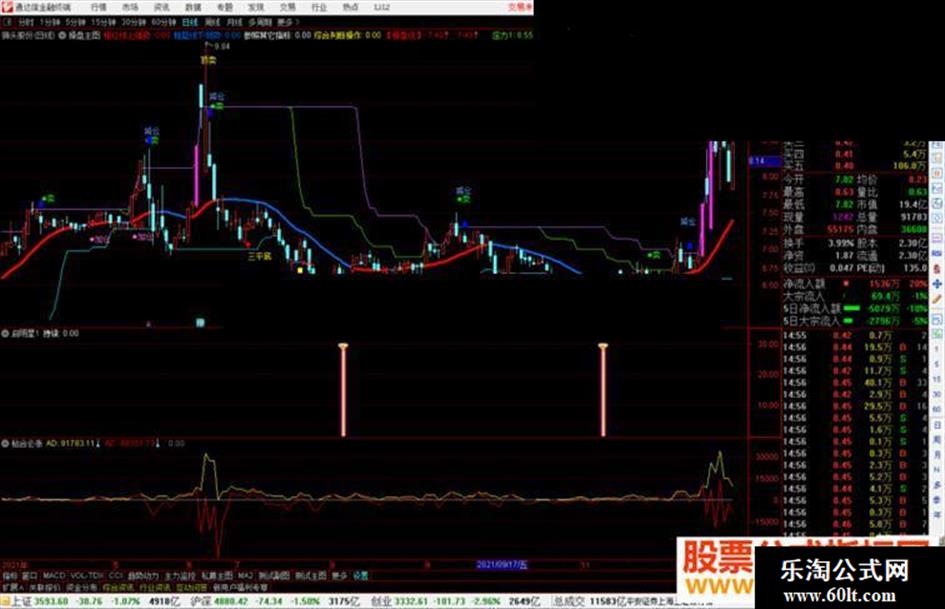Click the 换手 3.99% value
The image size is (945, 609).
[x=840, y=244]
